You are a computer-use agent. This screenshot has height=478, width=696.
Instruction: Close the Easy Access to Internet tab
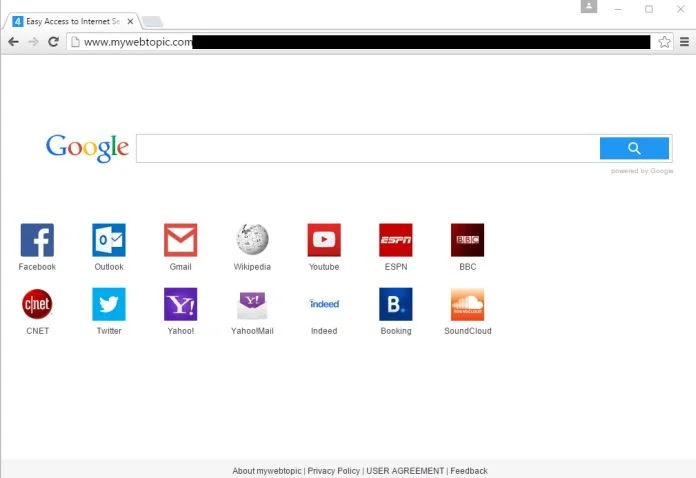click(x=130, y=21)
